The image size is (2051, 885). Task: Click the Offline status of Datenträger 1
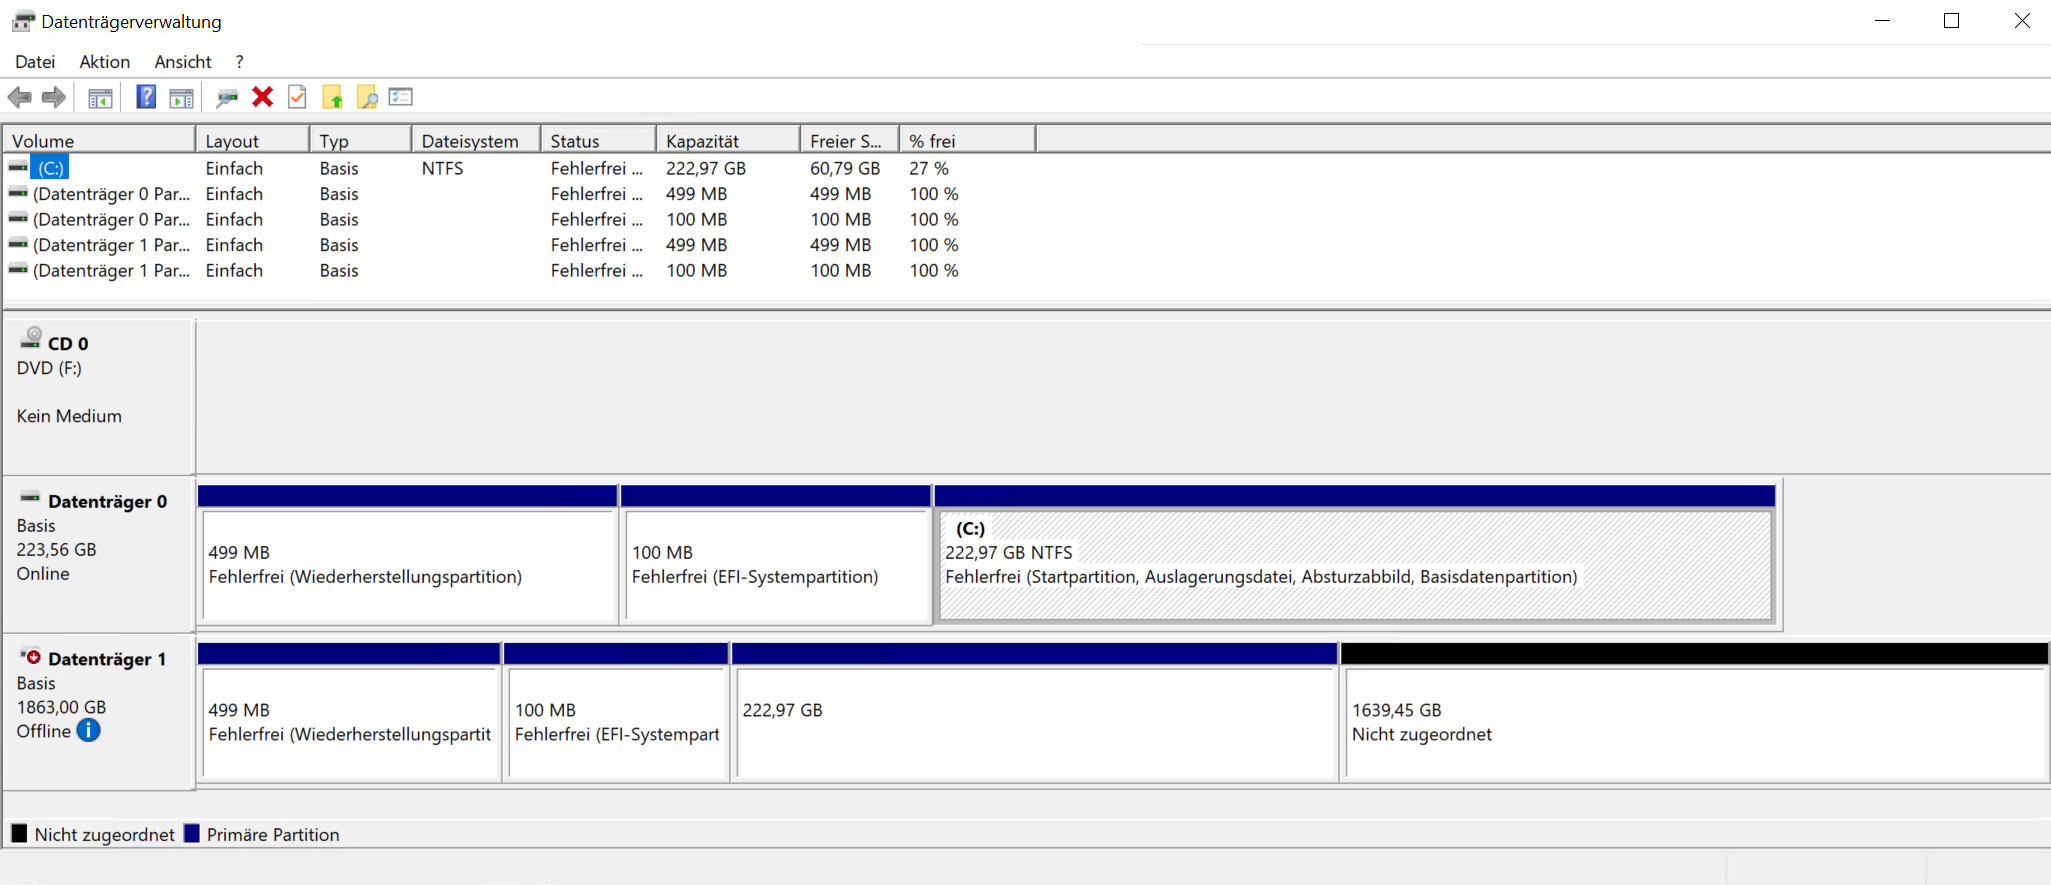pyautogui.click(x=44, y=731)
